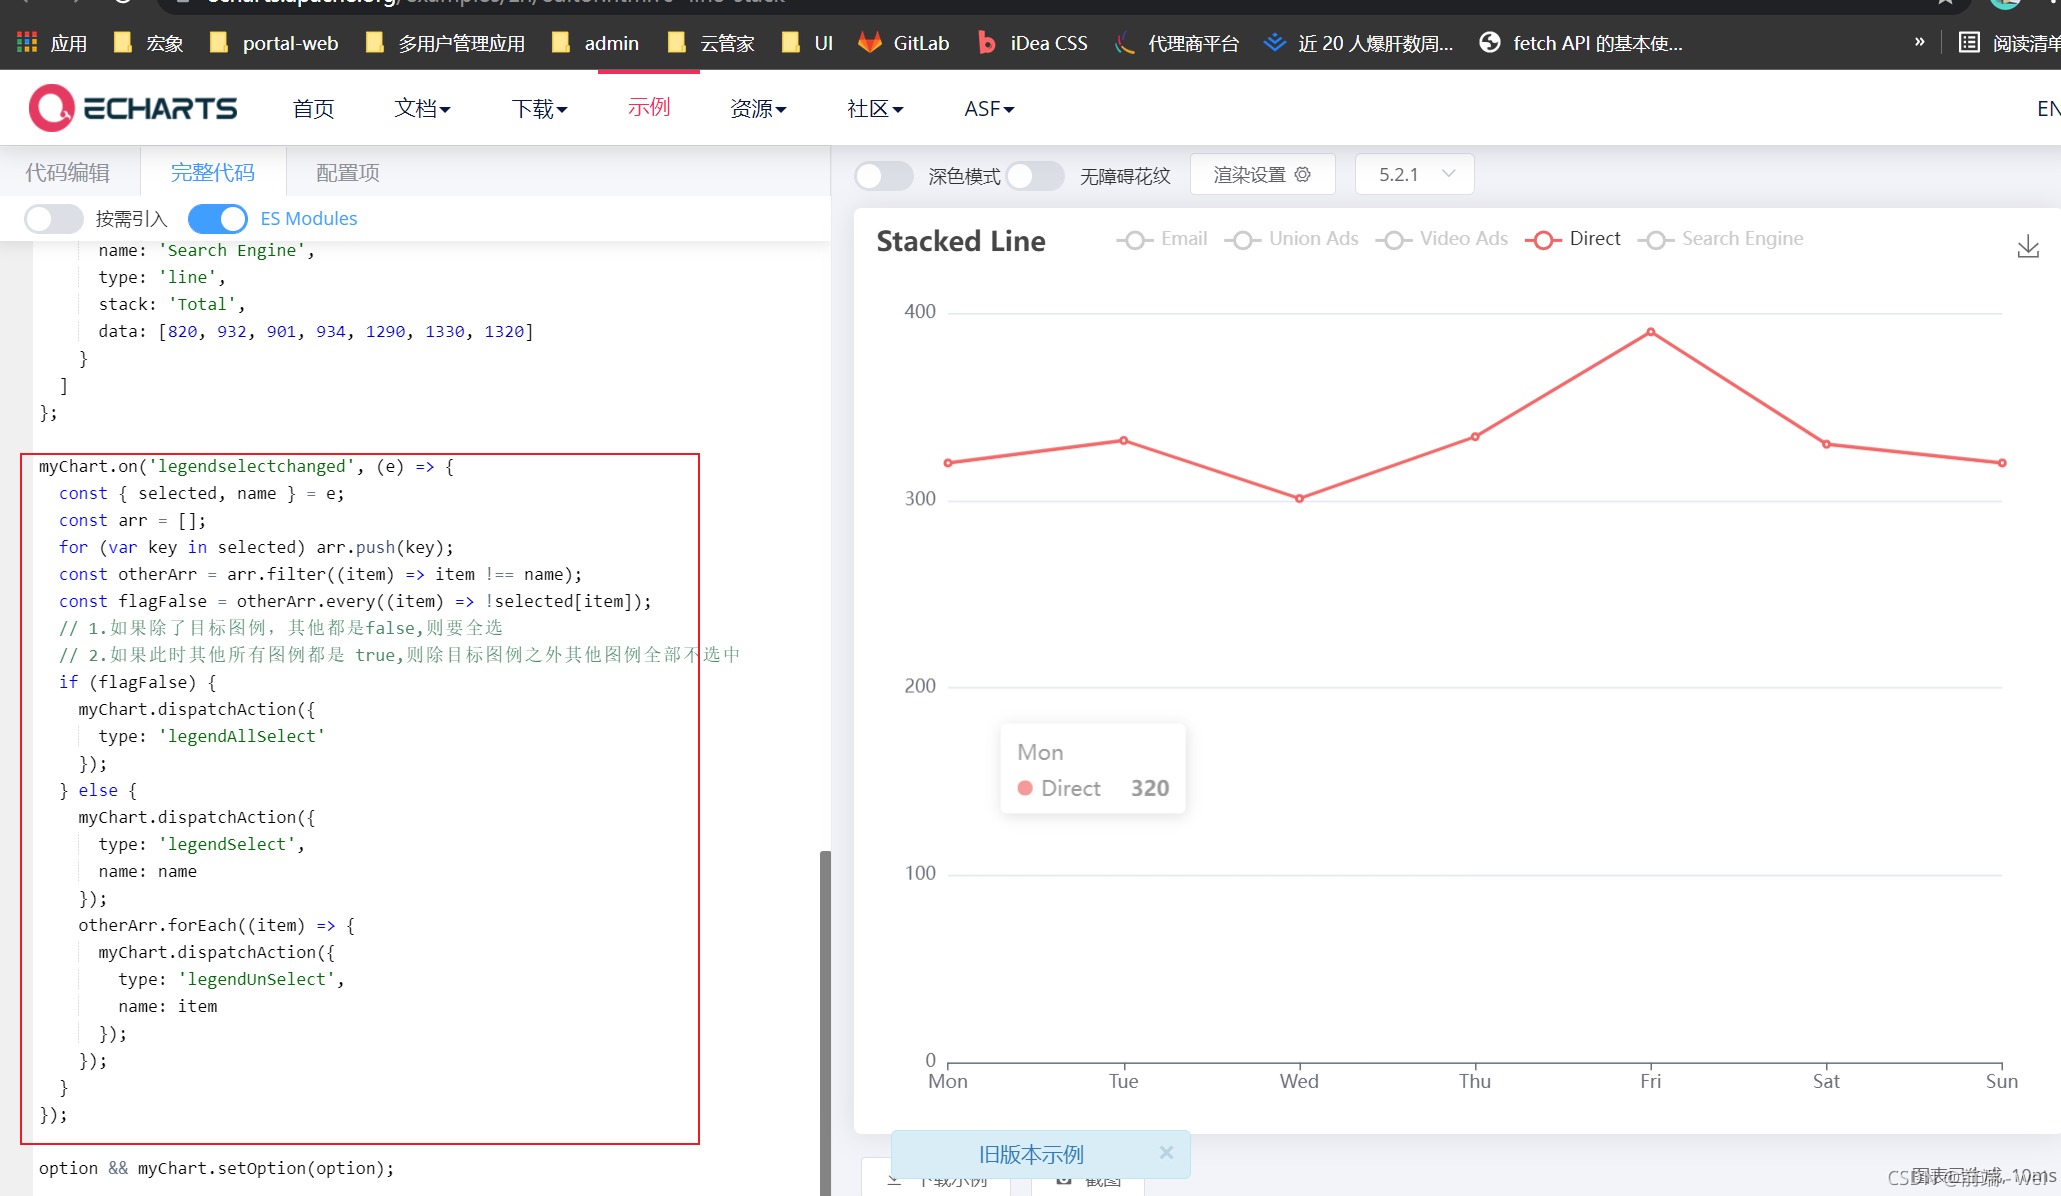Open the 下载 download menu
The image size is (2061, 1196).
[539, 108]
